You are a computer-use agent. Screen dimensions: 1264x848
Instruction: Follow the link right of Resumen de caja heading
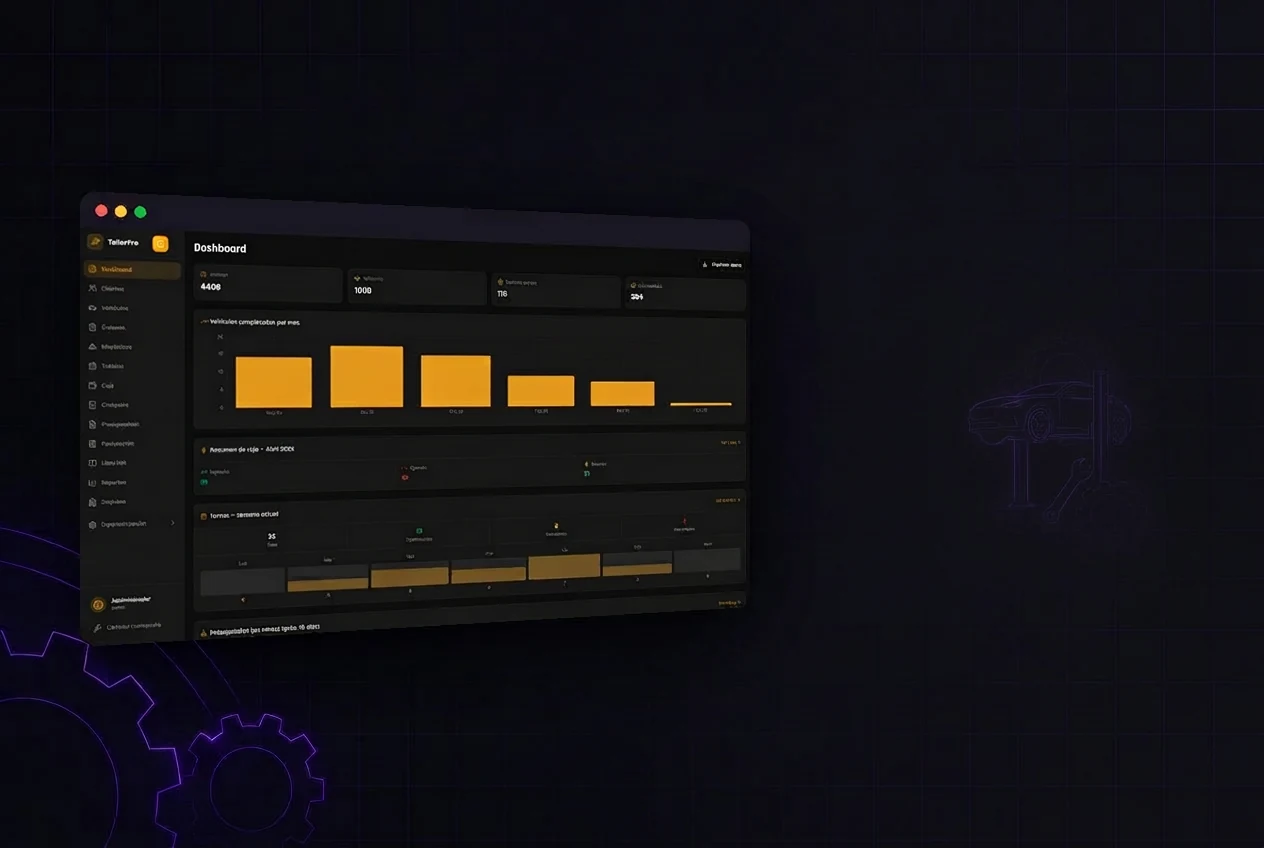(x=730, y=442)
